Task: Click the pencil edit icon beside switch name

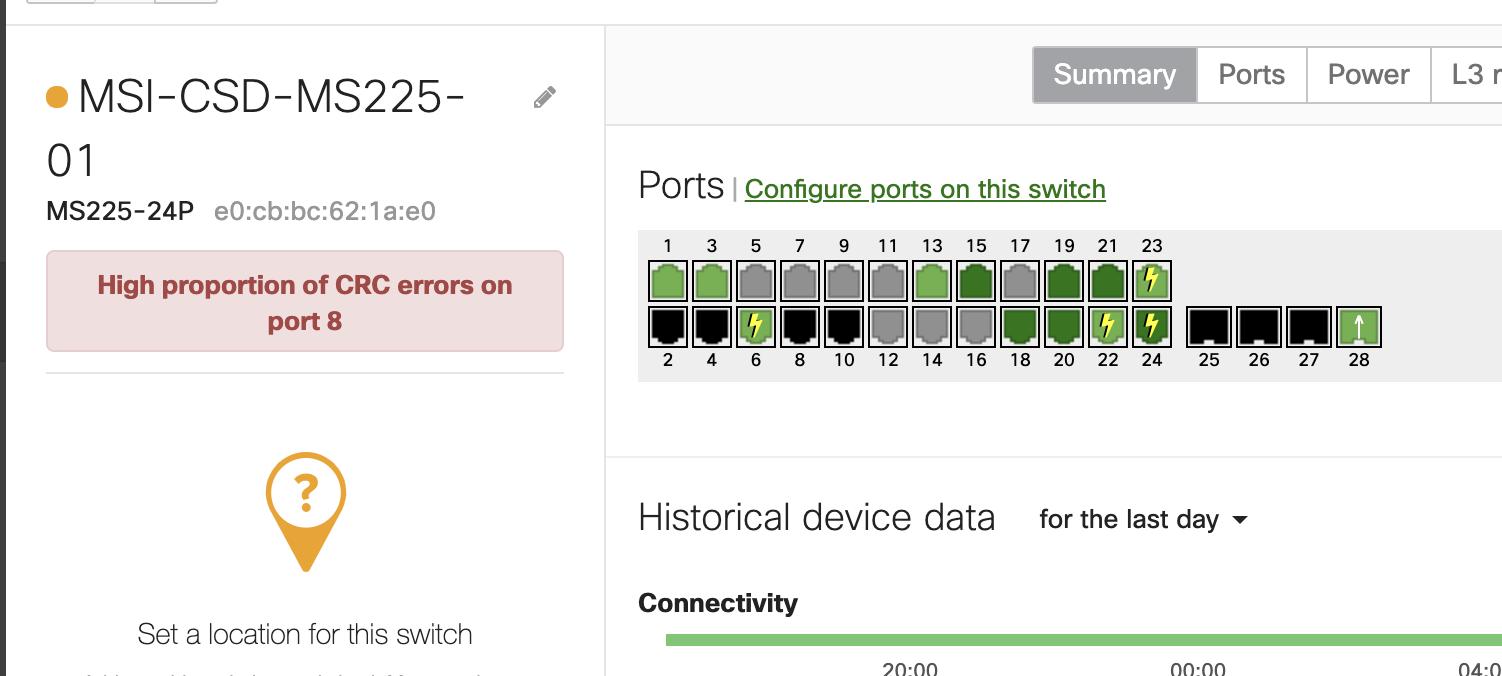Action: click(544, 97)
